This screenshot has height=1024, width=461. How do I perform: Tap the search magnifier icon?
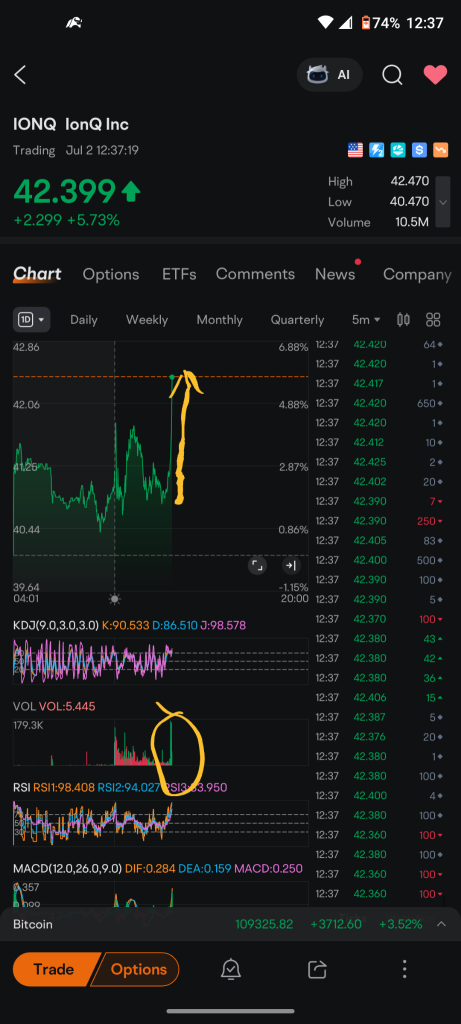pos(392,74)
